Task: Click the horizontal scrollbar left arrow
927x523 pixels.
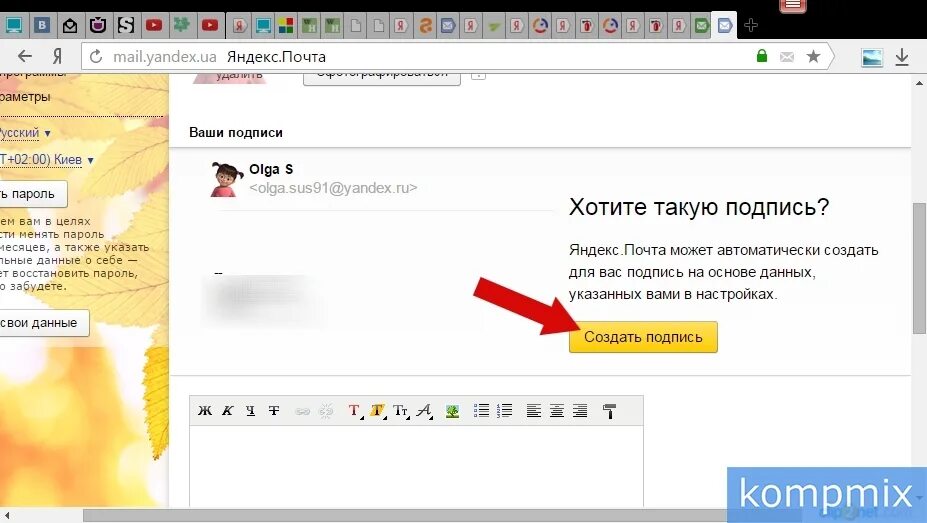Action: (7, 516)
